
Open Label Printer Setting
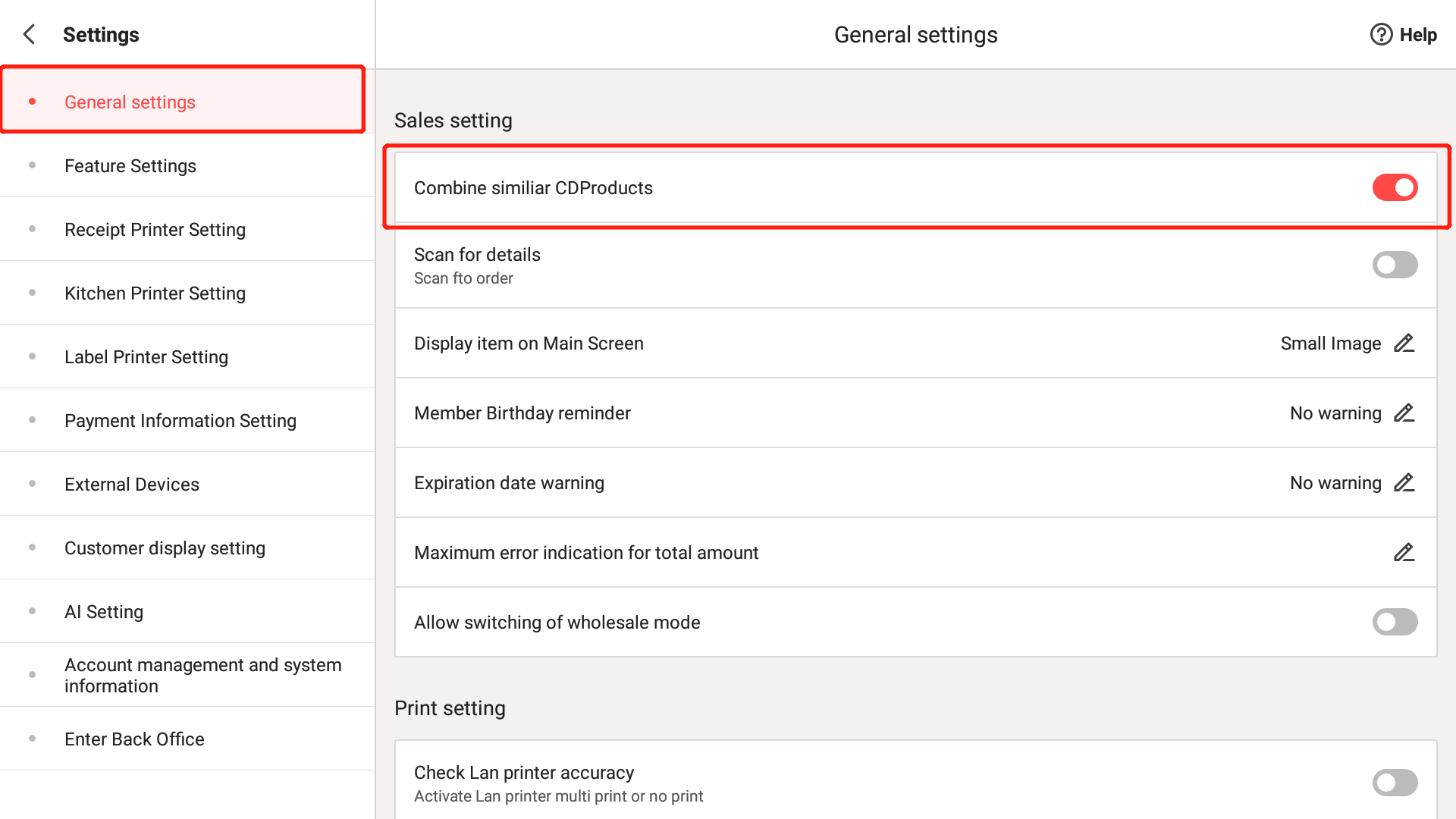point(187,357)
